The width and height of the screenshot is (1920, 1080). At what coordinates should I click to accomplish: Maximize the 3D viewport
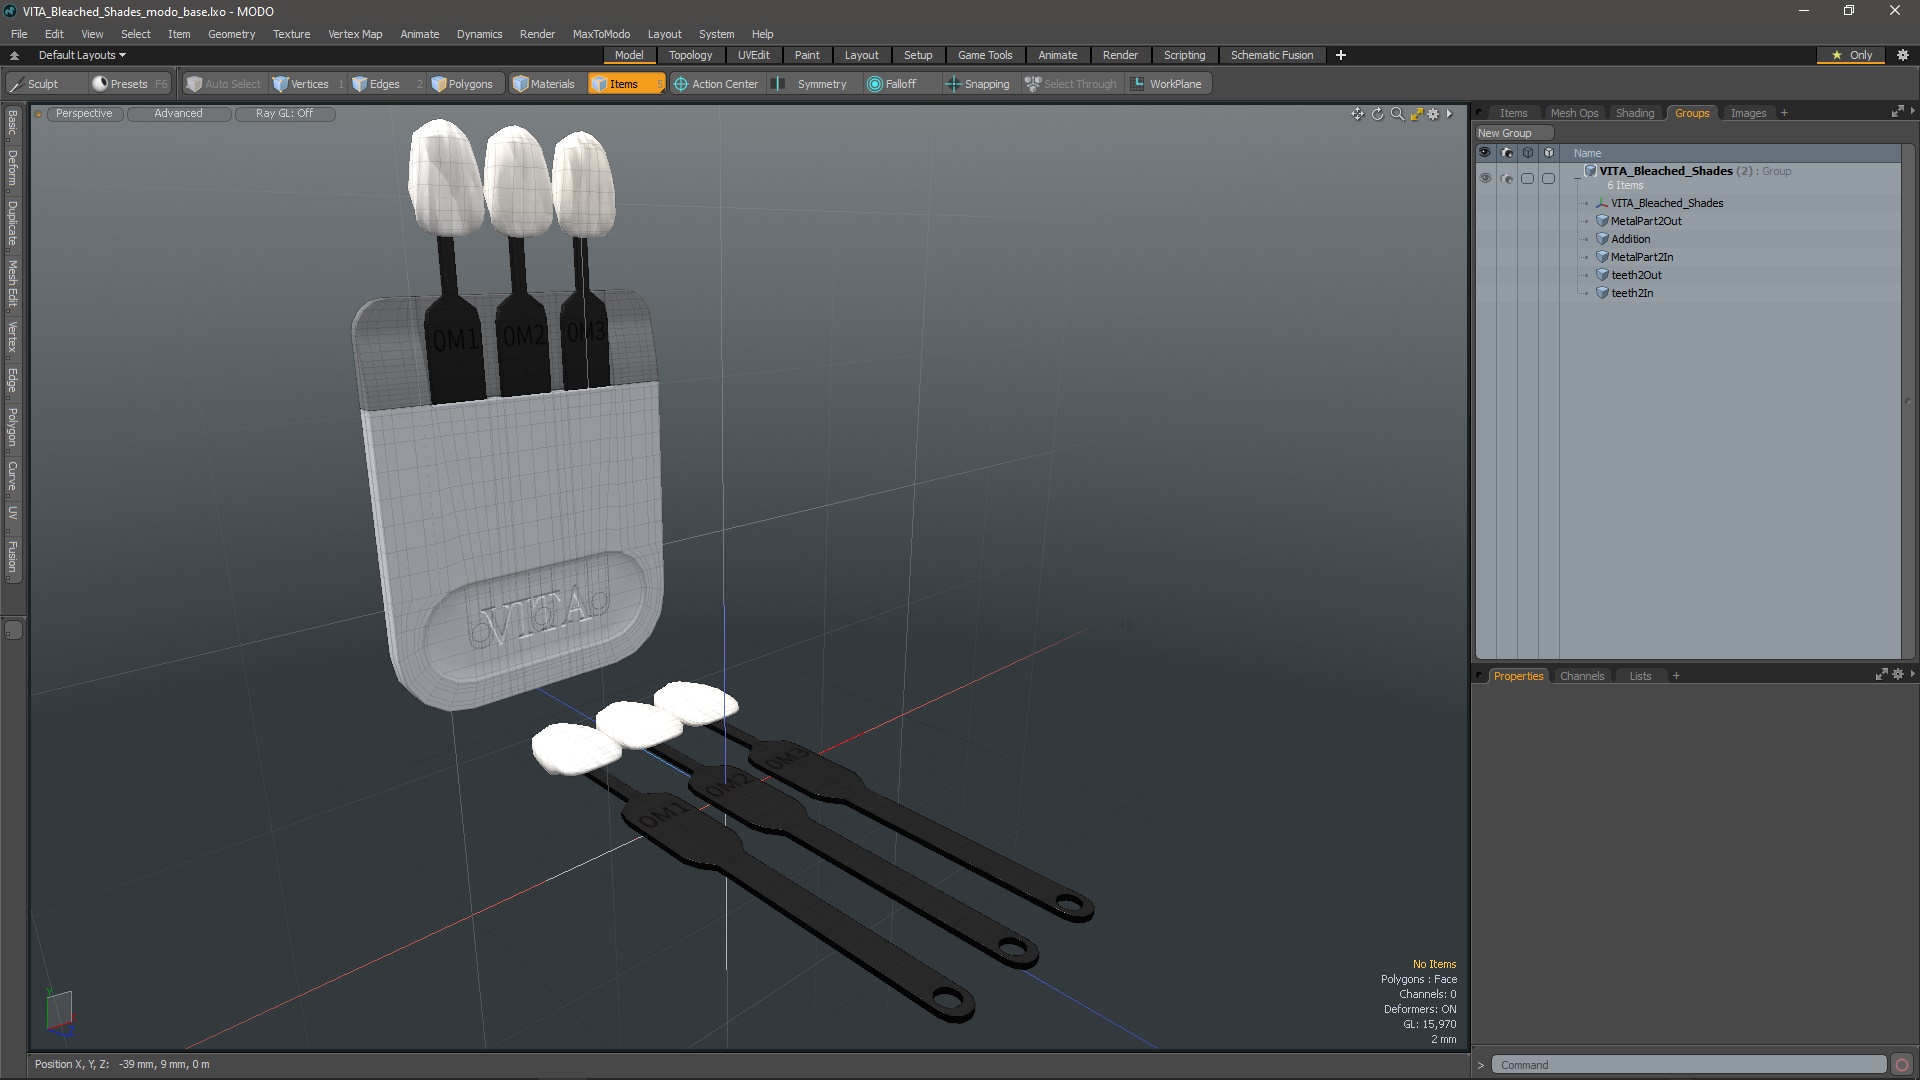(x=1416, y=114)
